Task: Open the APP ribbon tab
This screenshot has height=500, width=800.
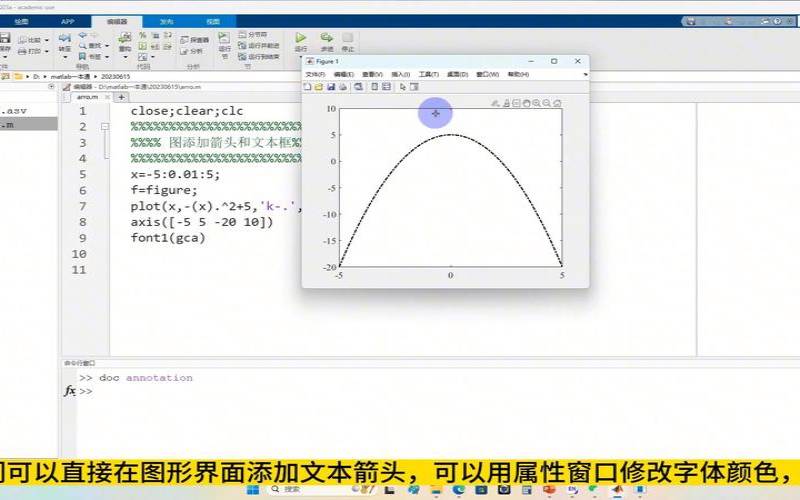Action: tap(67, 21)
